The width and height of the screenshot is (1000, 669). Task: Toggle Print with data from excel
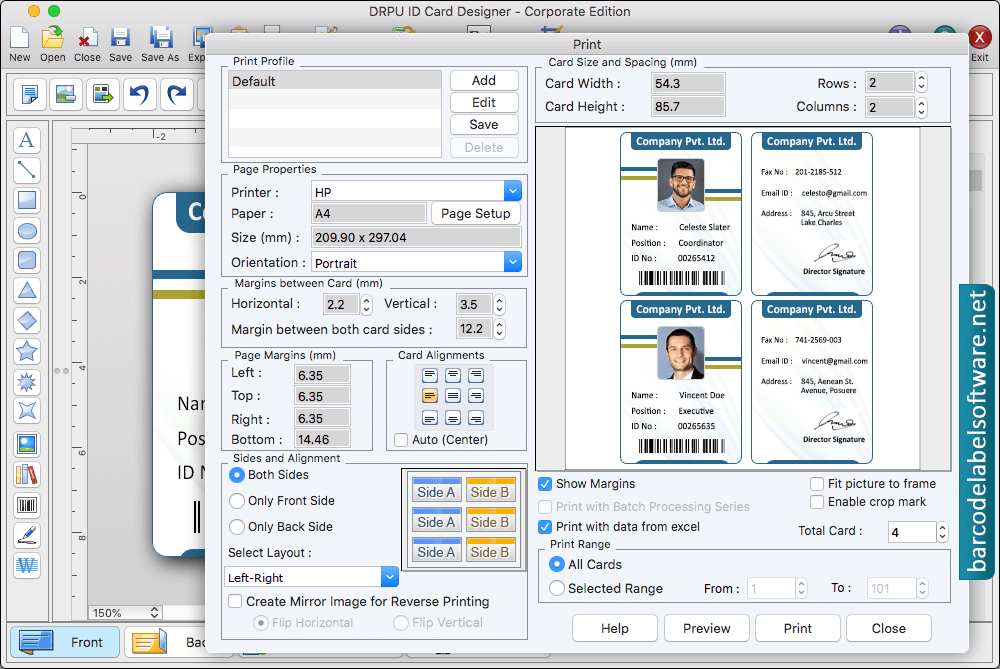tap(545, 527)
